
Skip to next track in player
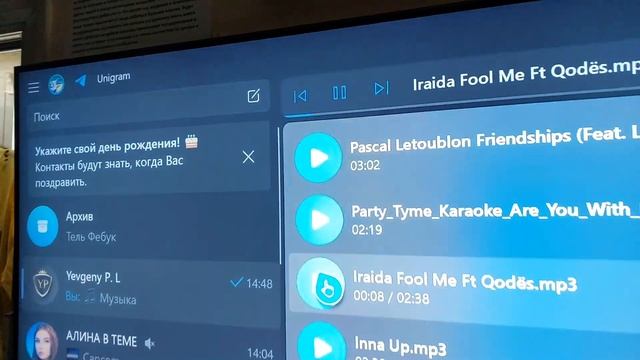pyautogui.click(x=381, y=88)
